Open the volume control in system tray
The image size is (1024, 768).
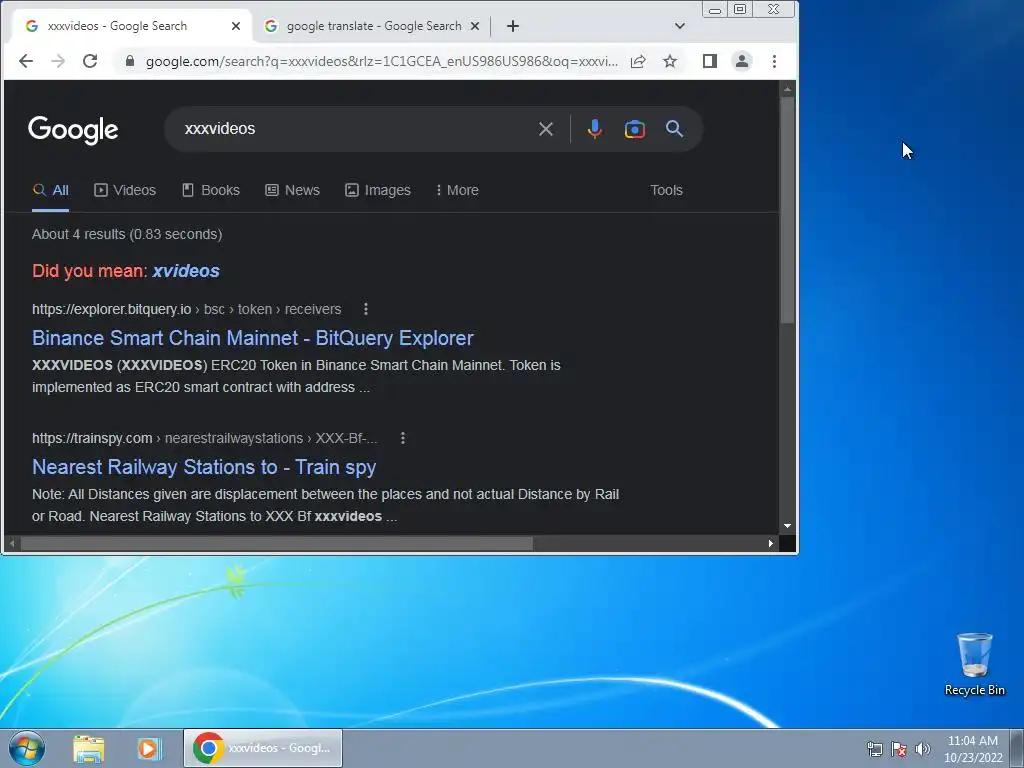tap(923, 749)
